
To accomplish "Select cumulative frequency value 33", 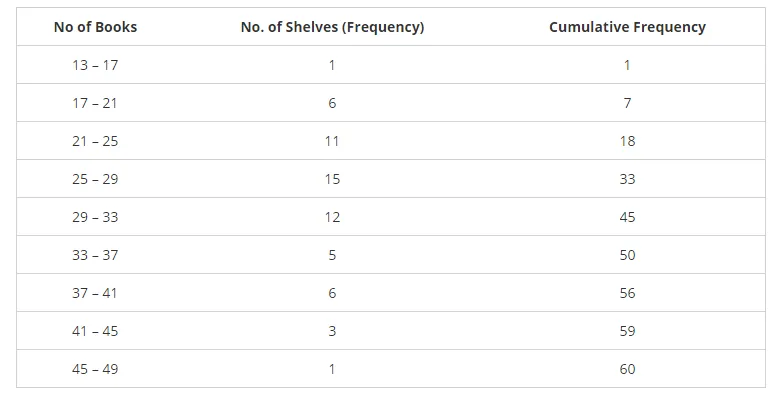I will [x=627, y=179].
